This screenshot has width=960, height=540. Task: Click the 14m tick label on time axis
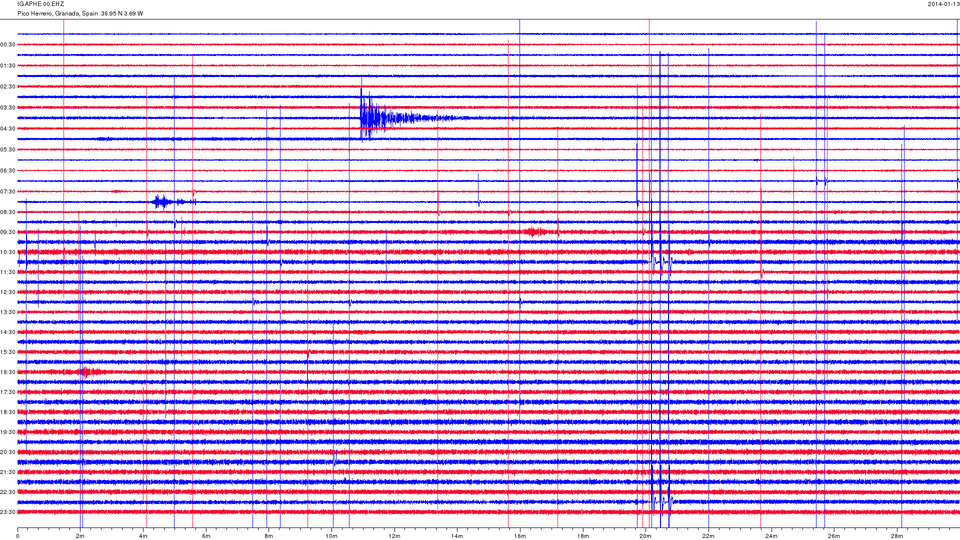point(457,536)
